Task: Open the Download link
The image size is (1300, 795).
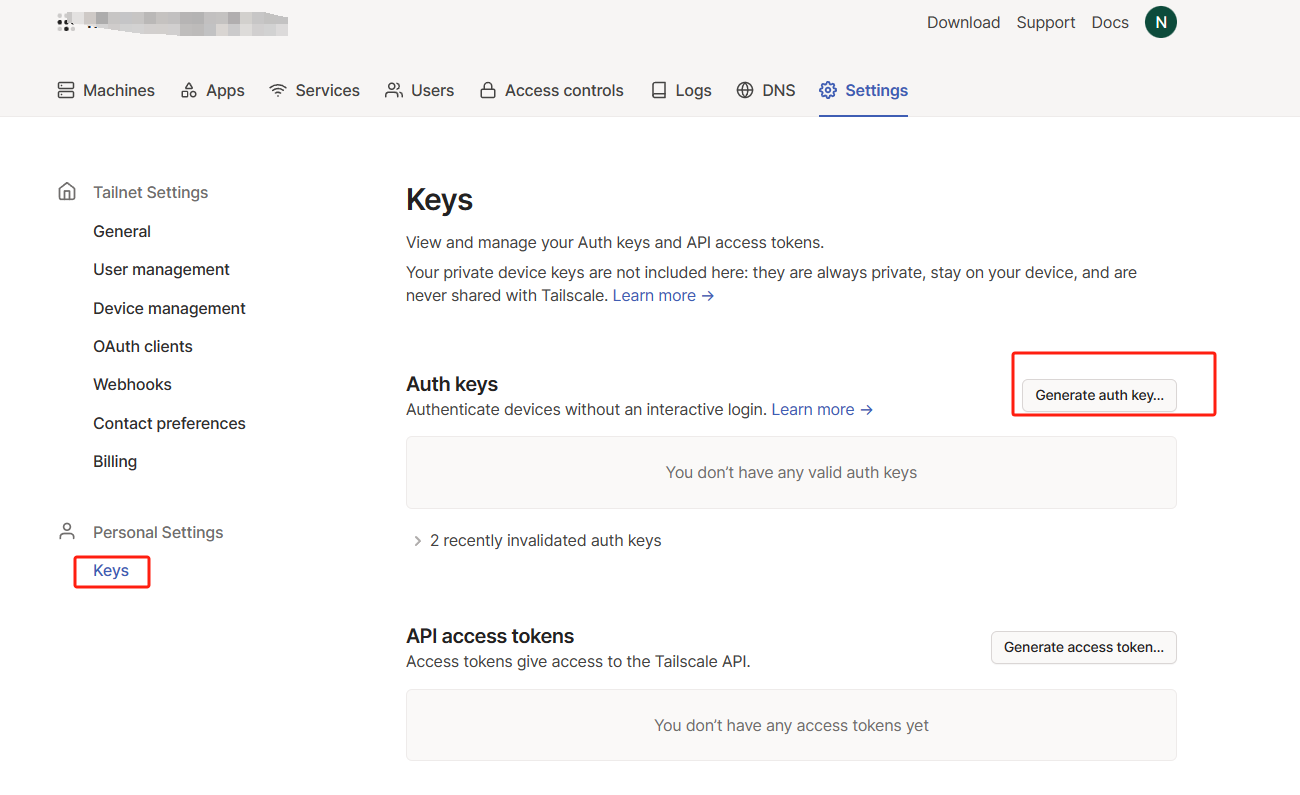Action: pos(963,22)
